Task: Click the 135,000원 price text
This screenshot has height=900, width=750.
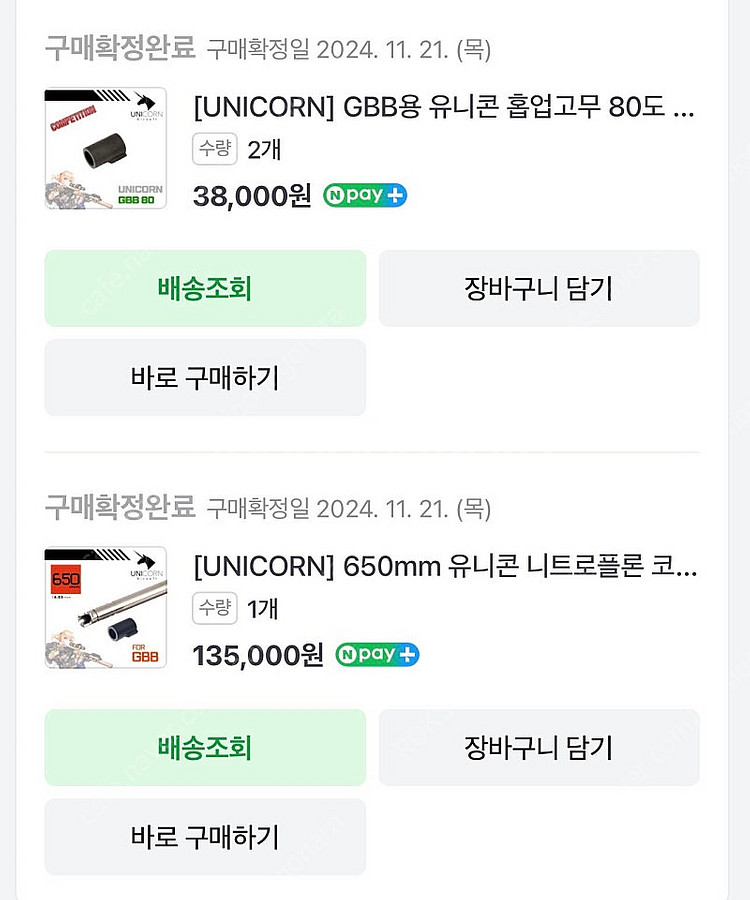Action: click(x=259, y=655)
